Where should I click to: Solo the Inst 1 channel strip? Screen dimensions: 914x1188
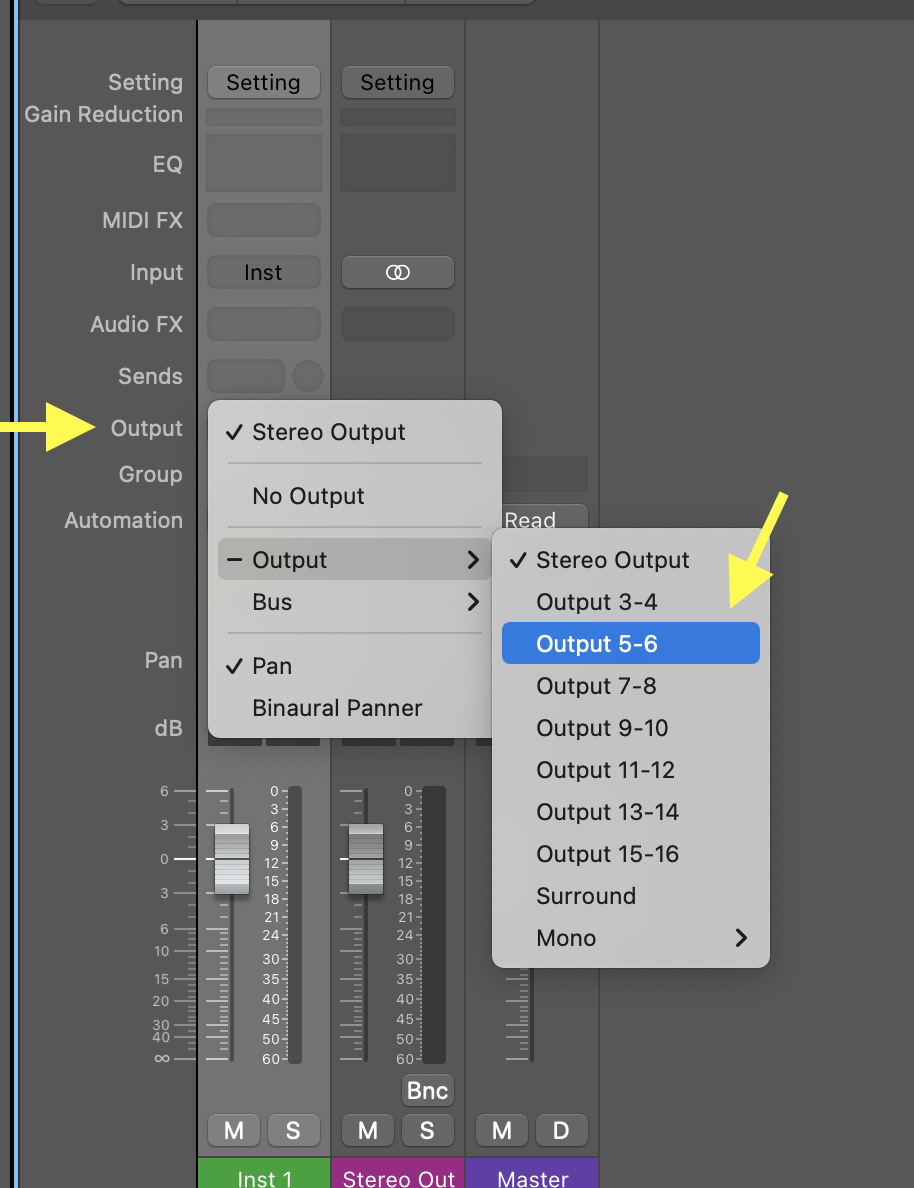point(293,1130)
